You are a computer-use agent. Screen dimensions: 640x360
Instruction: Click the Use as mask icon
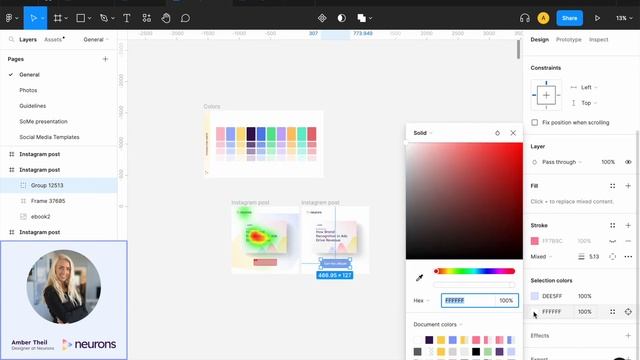click(342, 18)
